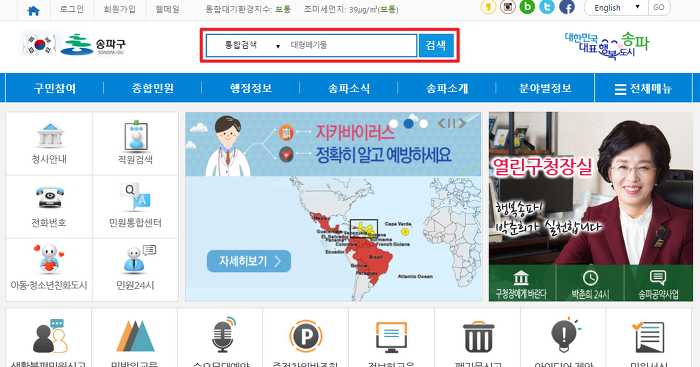Select the second banner slide dot

(x=408, y=124)
